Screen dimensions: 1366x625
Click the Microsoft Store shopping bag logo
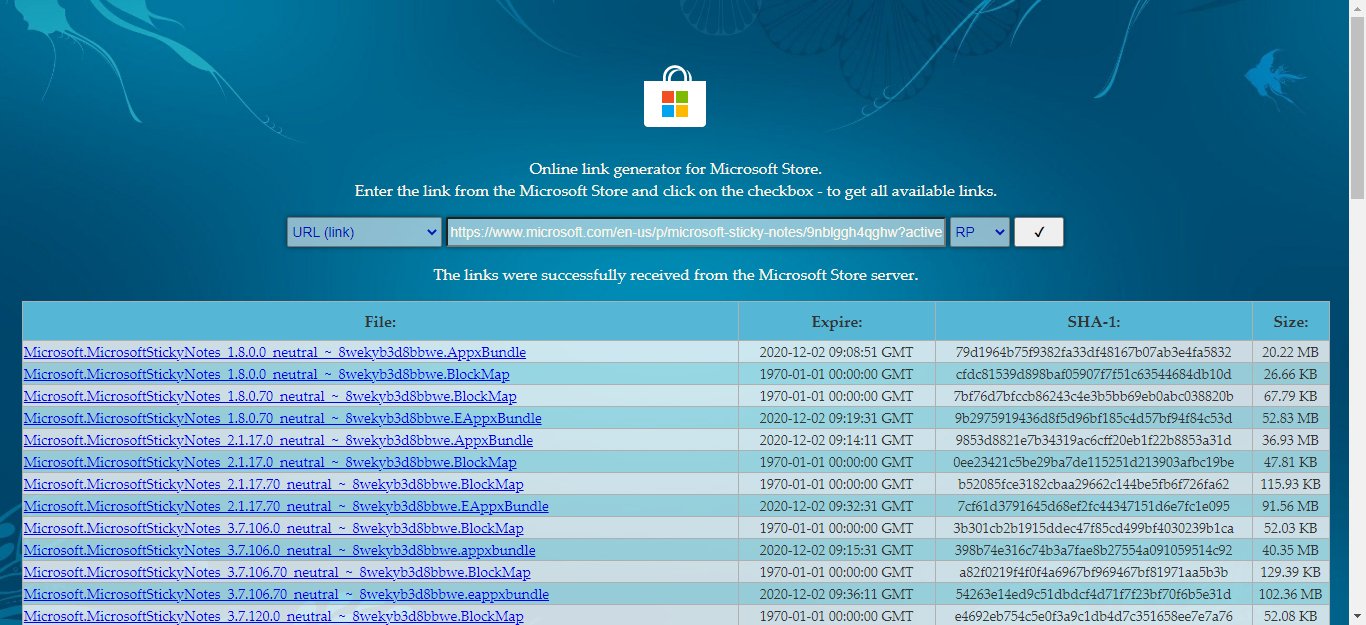(675, 96)
